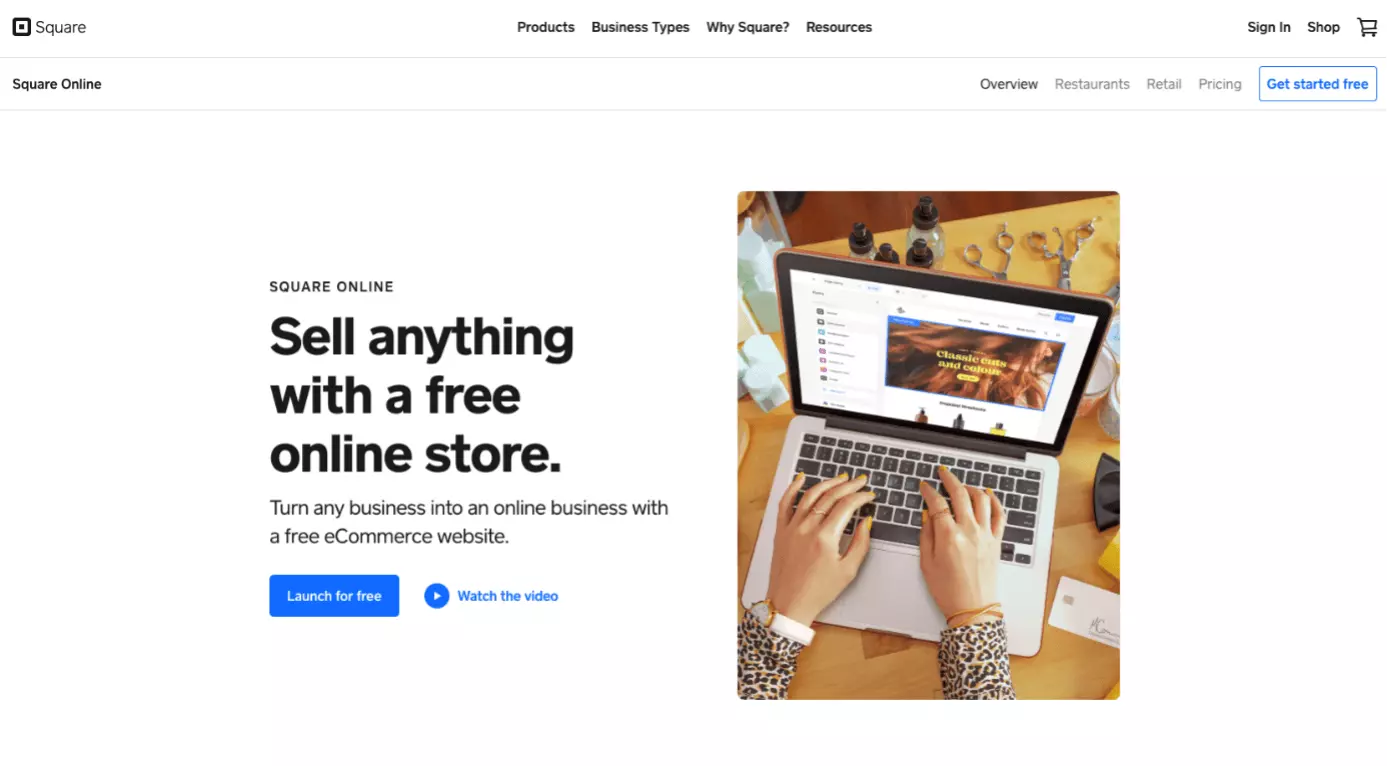
Task: Click the Square Online subnav title
Action: click(x=57, y=84)
